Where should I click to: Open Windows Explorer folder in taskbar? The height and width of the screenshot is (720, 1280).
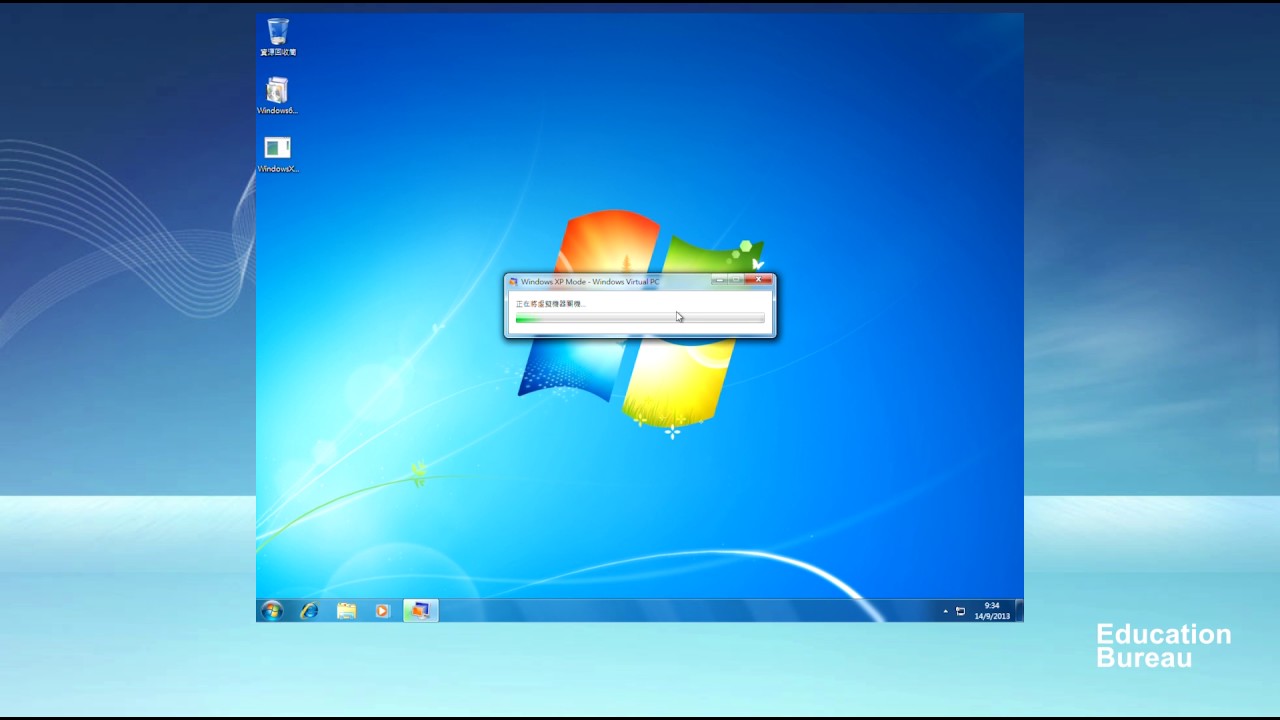point(346,610)
